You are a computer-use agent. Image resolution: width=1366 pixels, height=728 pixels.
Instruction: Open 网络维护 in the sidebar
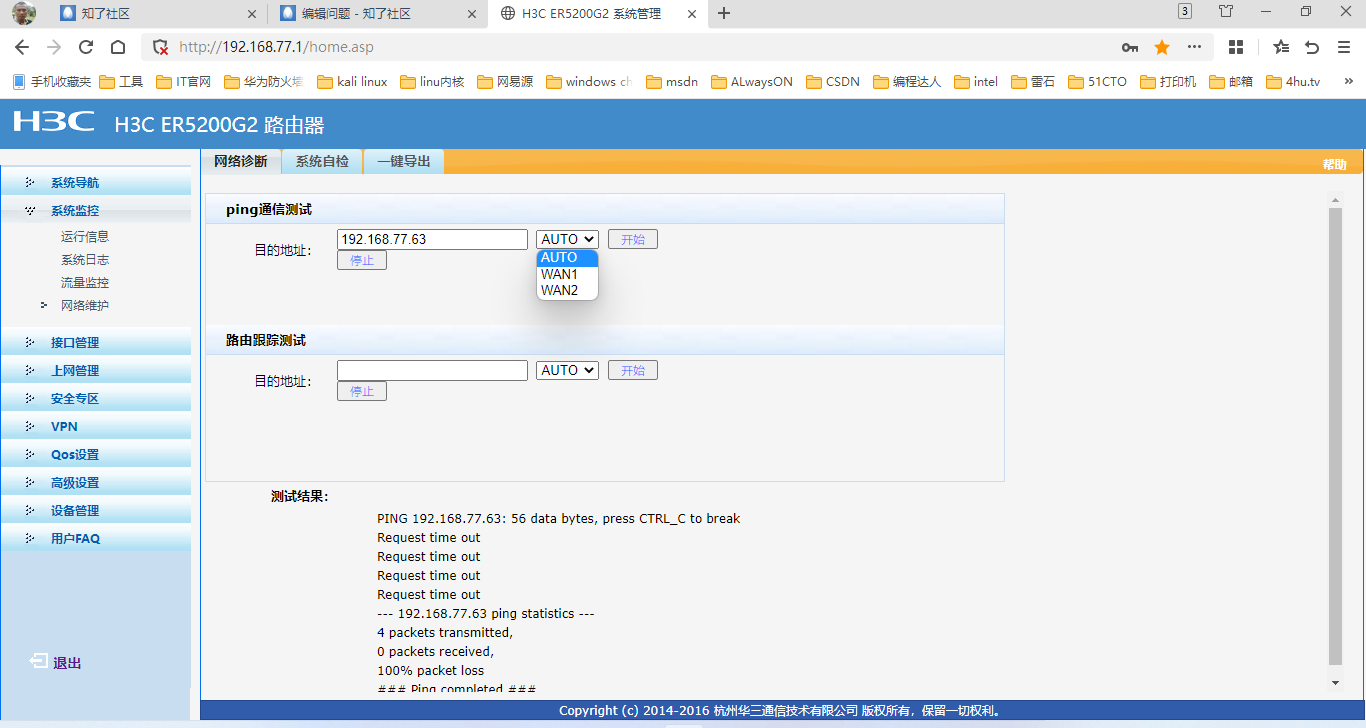[x=85, y=306]
